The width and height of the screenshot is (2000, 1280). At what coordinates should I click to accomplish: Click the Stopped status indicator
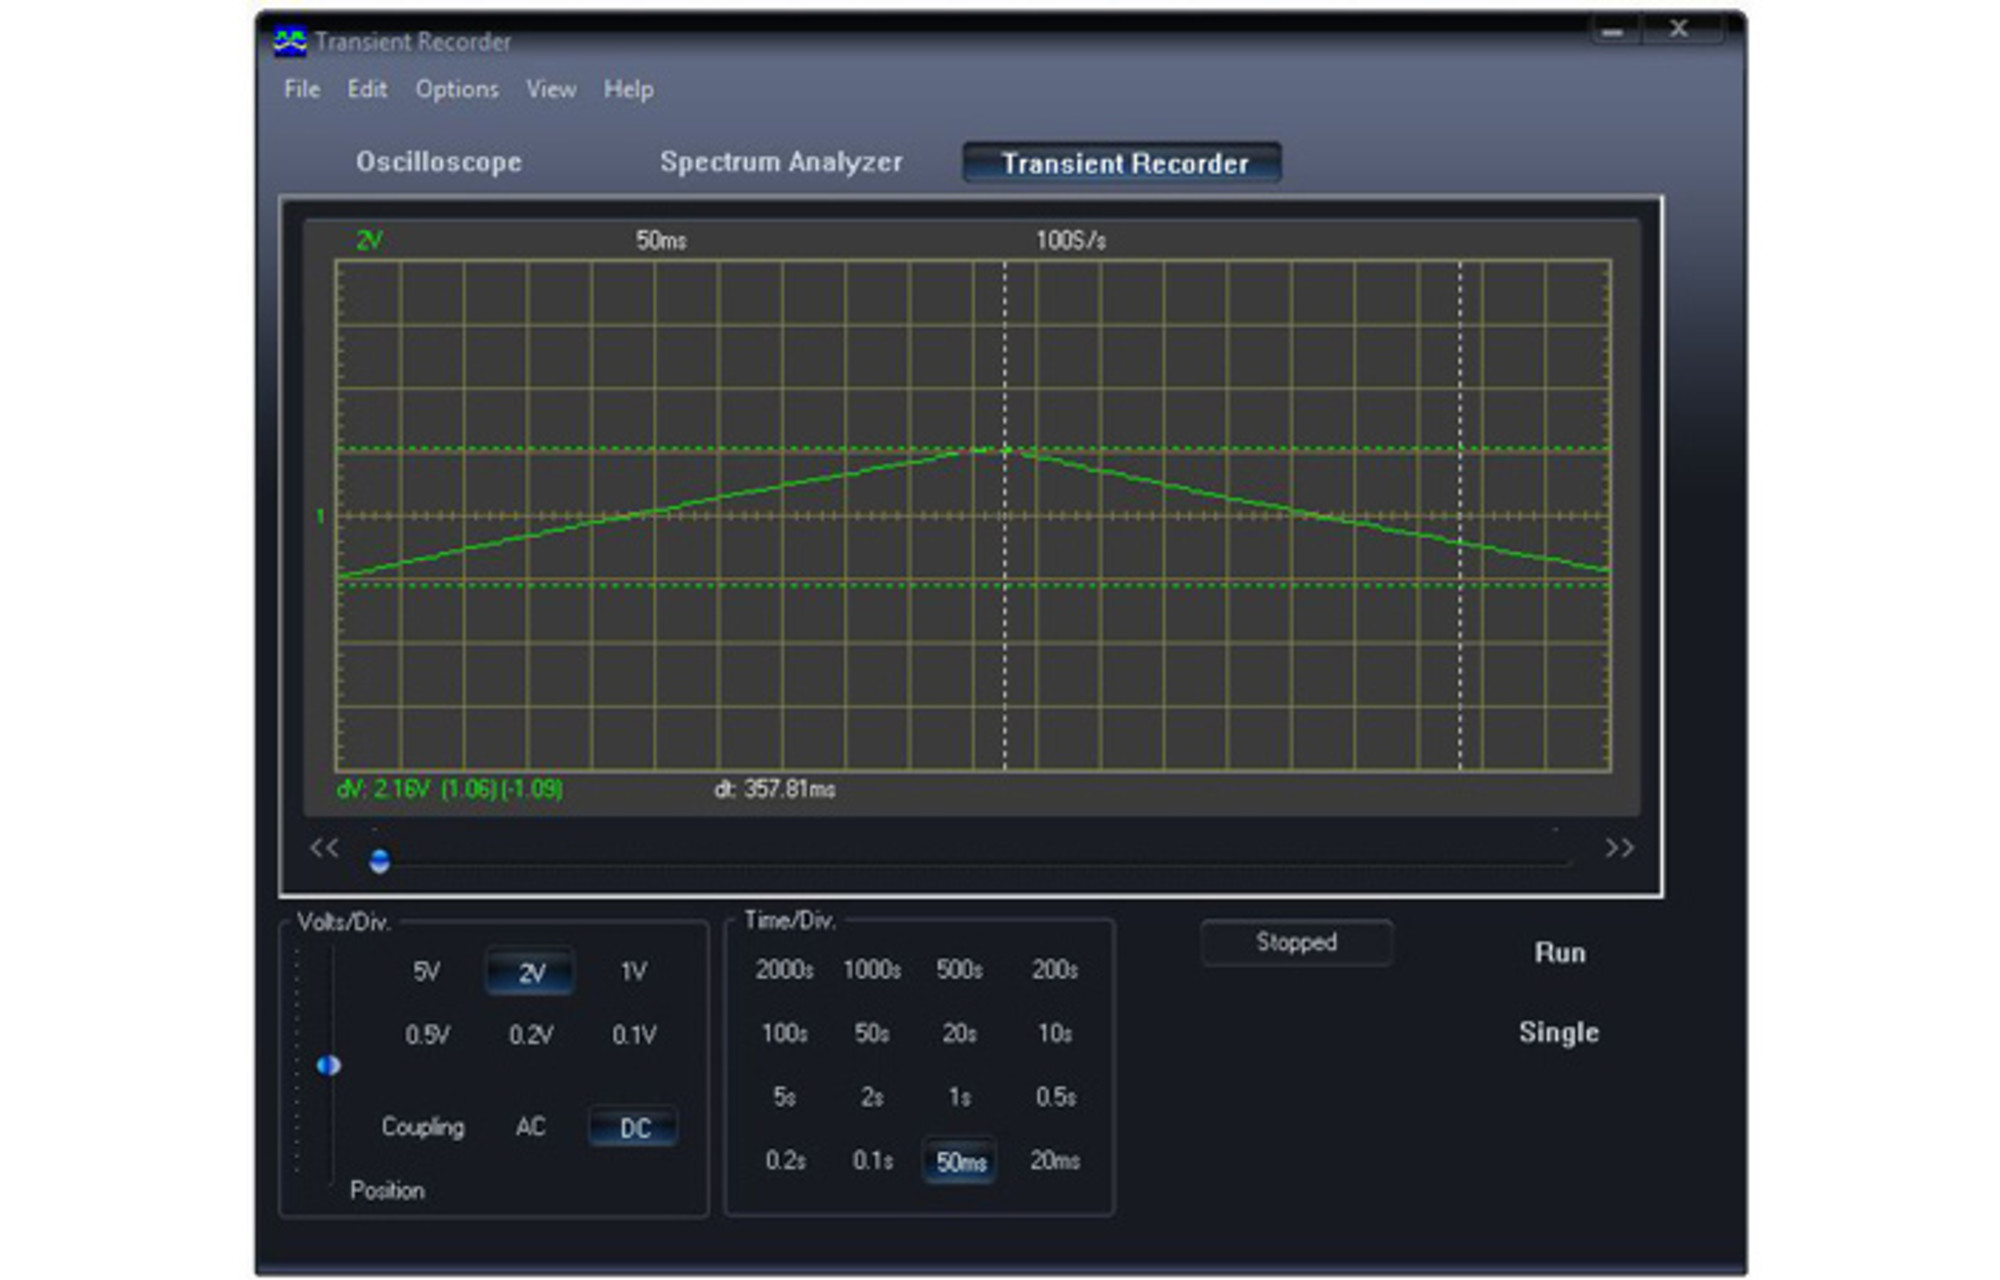coord(1296,941)
